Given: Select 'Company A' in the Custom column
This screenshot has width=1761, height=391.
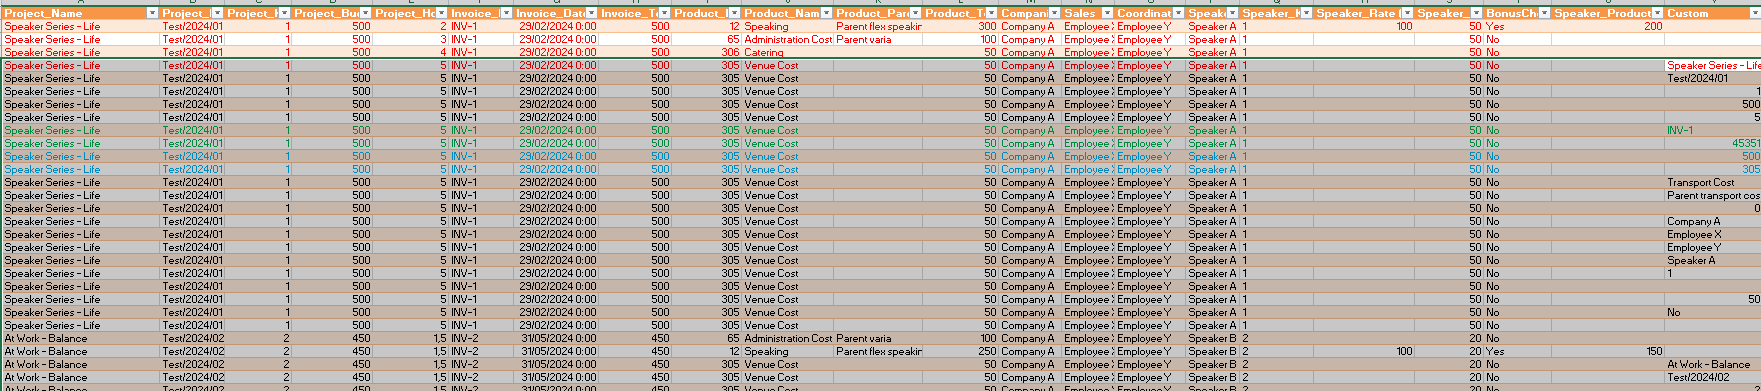Looking at the screenshot, I should click(1693, 221).
